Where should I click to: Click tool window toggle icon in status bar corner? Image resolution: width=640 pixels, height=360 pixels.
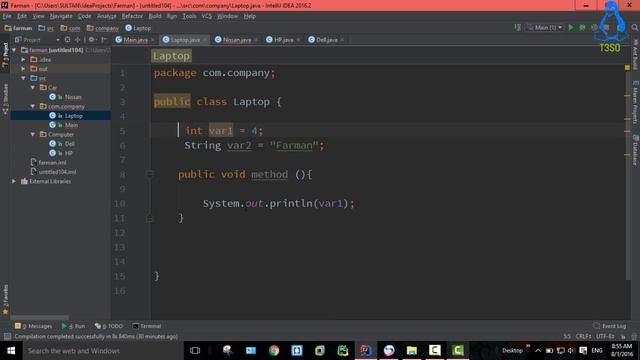click(7, 336)
